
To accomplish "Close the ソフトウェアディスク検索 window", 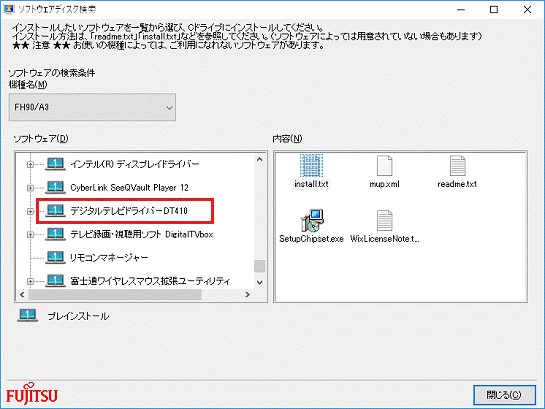I will 527,9.
